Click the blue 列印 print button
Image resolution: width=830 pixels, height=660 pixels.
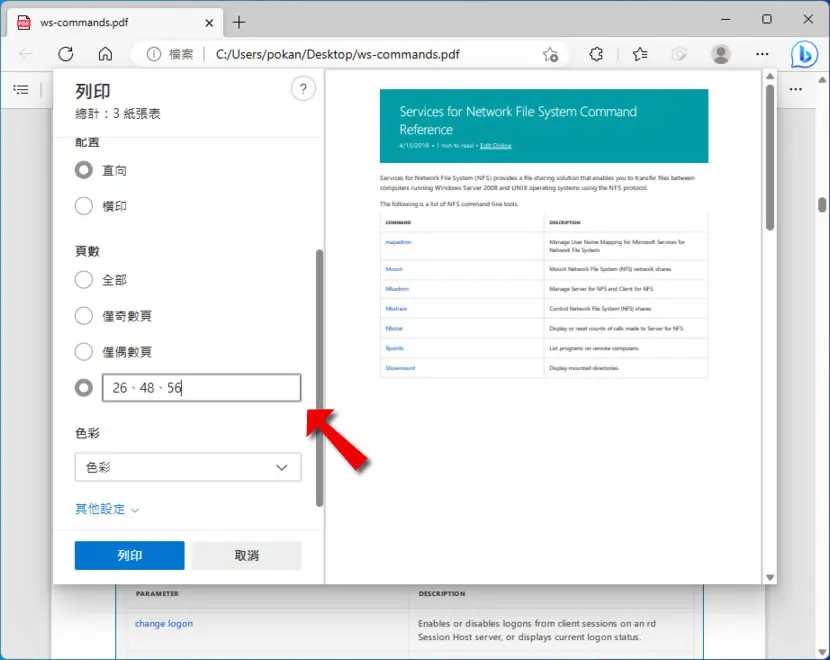[130, 555]
